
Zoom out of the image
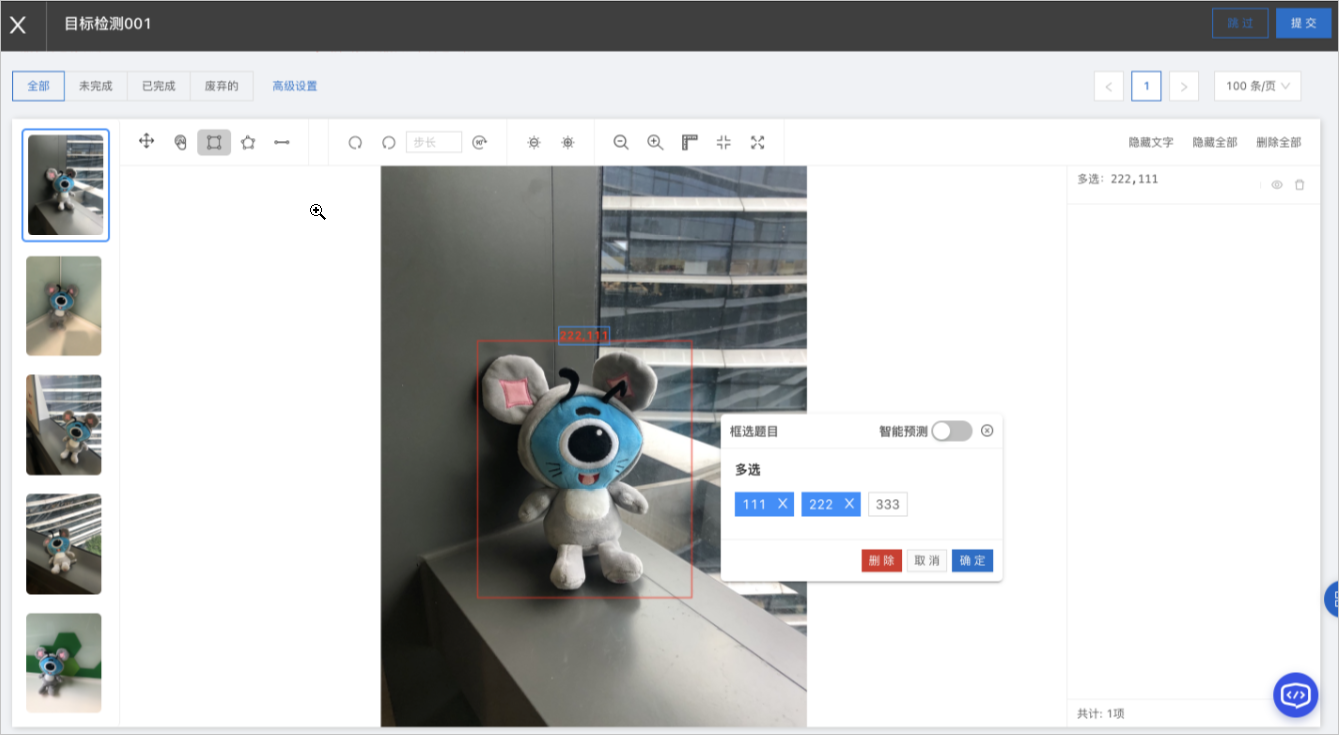[621, 142]
